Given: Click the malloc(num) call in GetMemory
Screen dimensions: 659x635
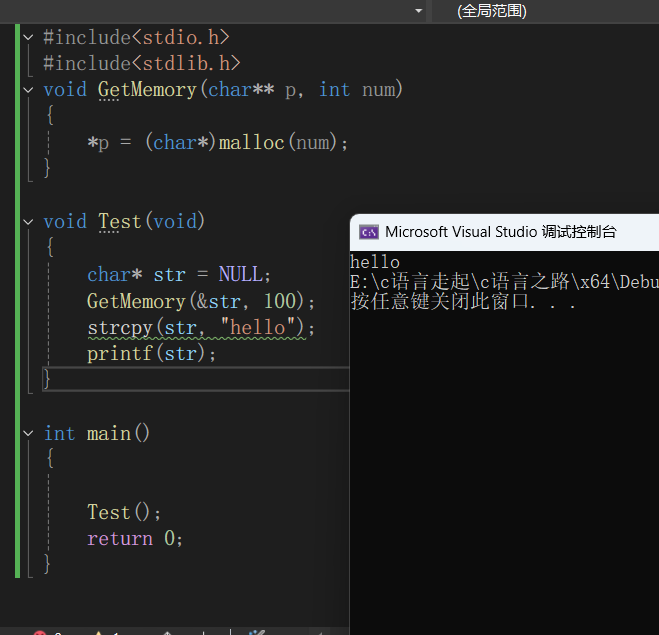Looking at the screenshot, I should [x=278, y=142].
